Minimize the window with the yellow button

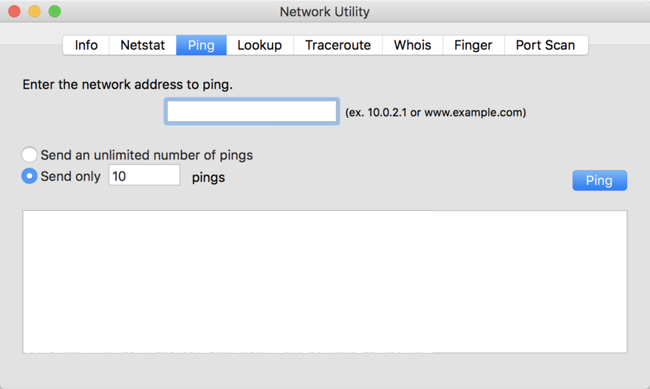click(34, 11)
